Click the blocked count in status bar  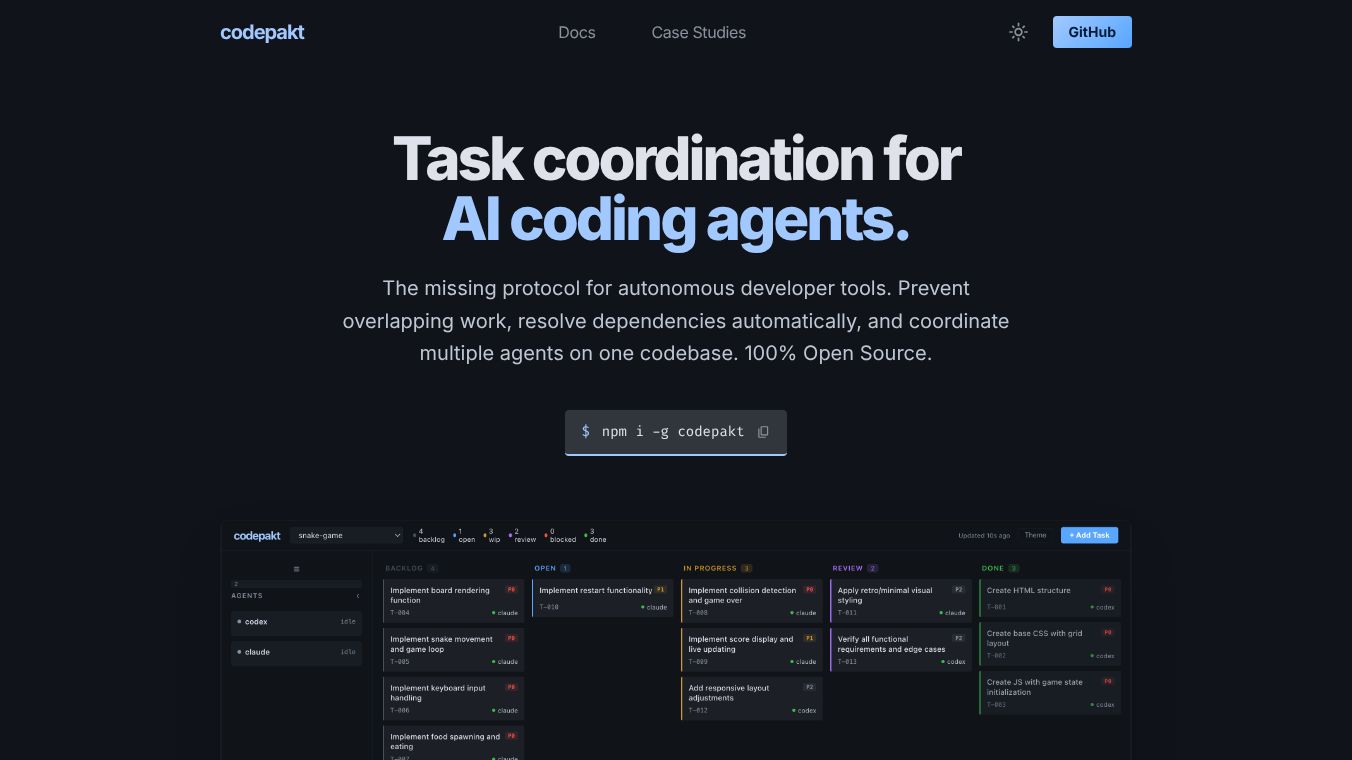(x=561, y=535)
